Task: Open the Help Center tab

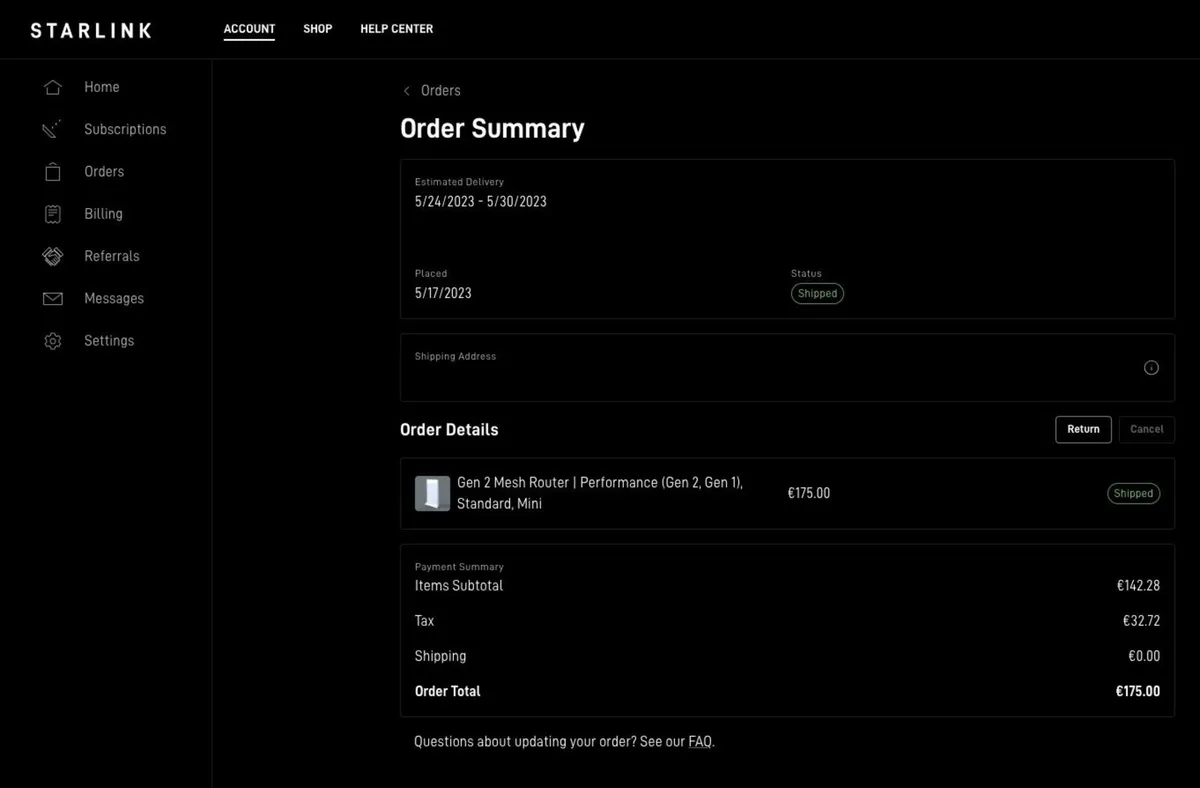Action: [x=396, y=29]
